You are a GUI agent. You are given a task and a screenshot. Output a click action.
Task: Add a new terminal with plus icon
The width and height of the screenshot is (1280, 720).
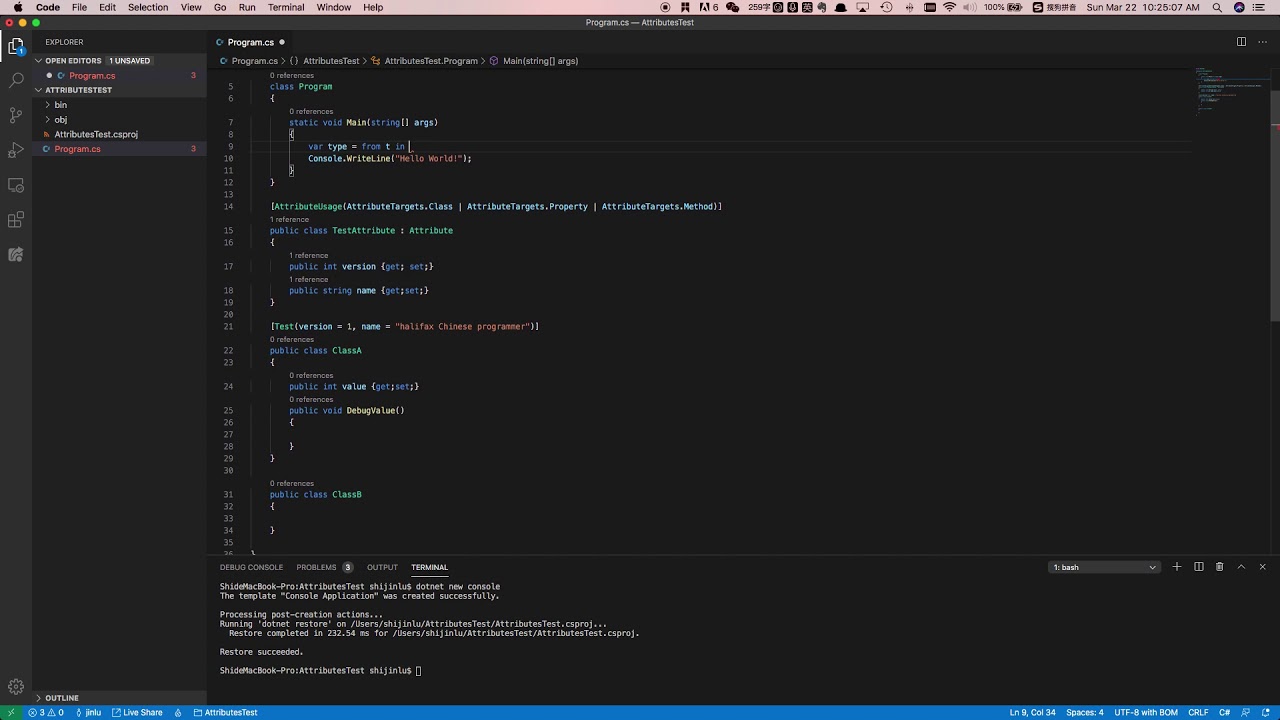pyautogui.click(x=1177, y=567)
